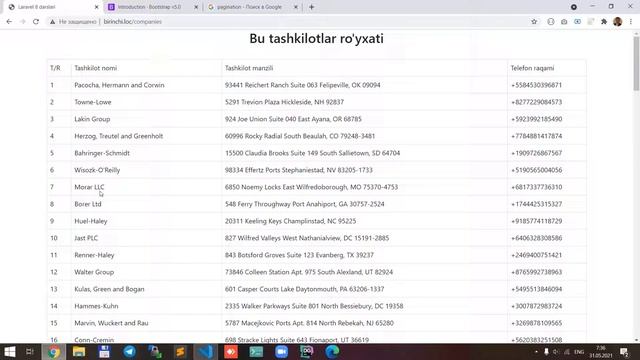640x360 pixels.
Task: Select the 'Towne-Lowe' company name
Action: click(x=93, y=102)
